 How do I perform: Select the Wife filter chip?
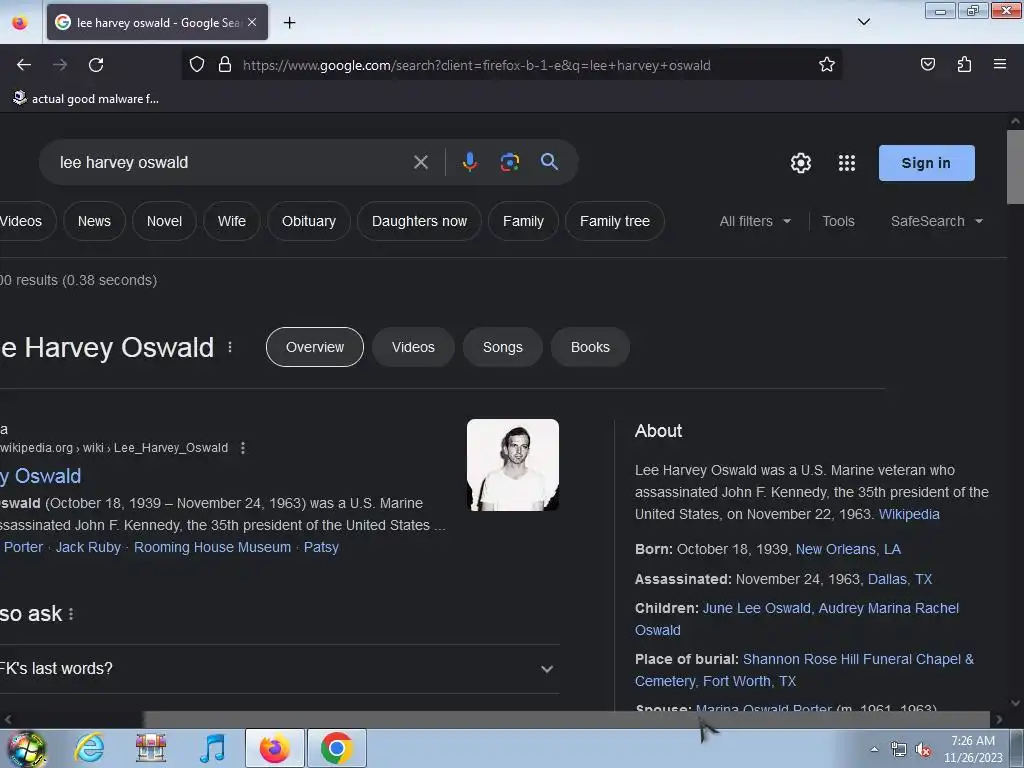pos(232,221)
